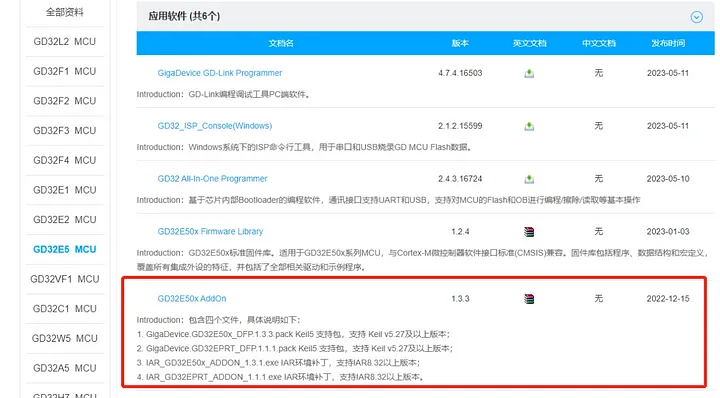Click the IAR_GD32E50x_ADDON_1.3.1.exe description line
Image resolution: width=720 pixels, height=398 pixels.
[x=279, y=362]
